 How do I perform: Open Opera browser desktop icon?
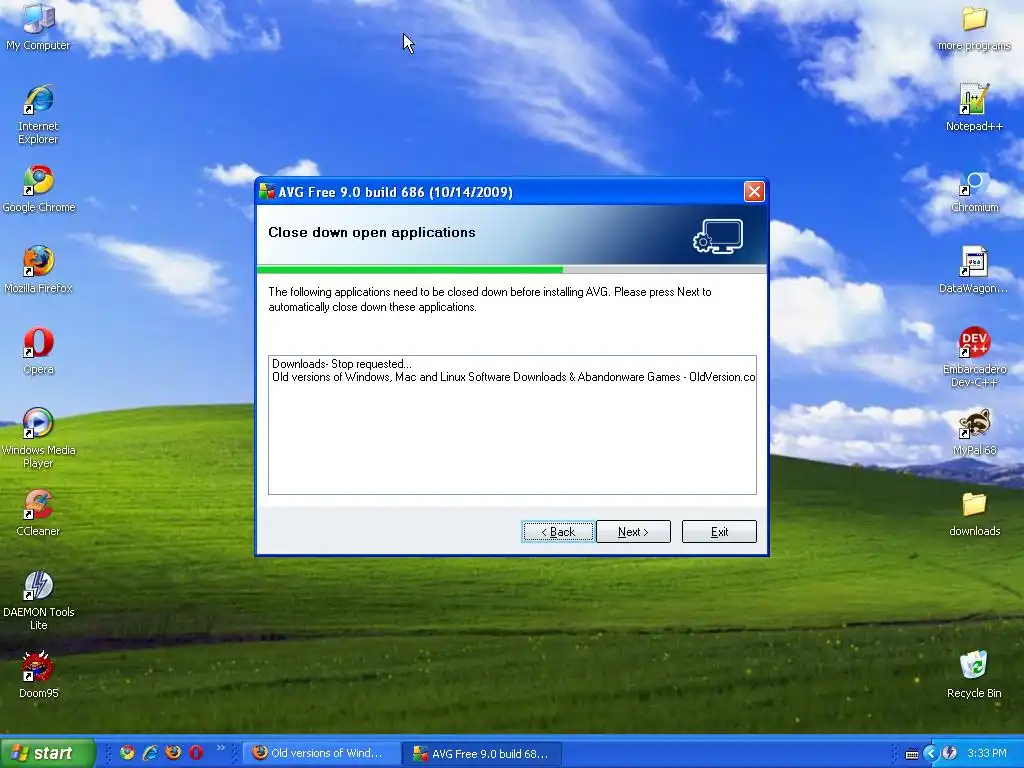coord(38,351)
